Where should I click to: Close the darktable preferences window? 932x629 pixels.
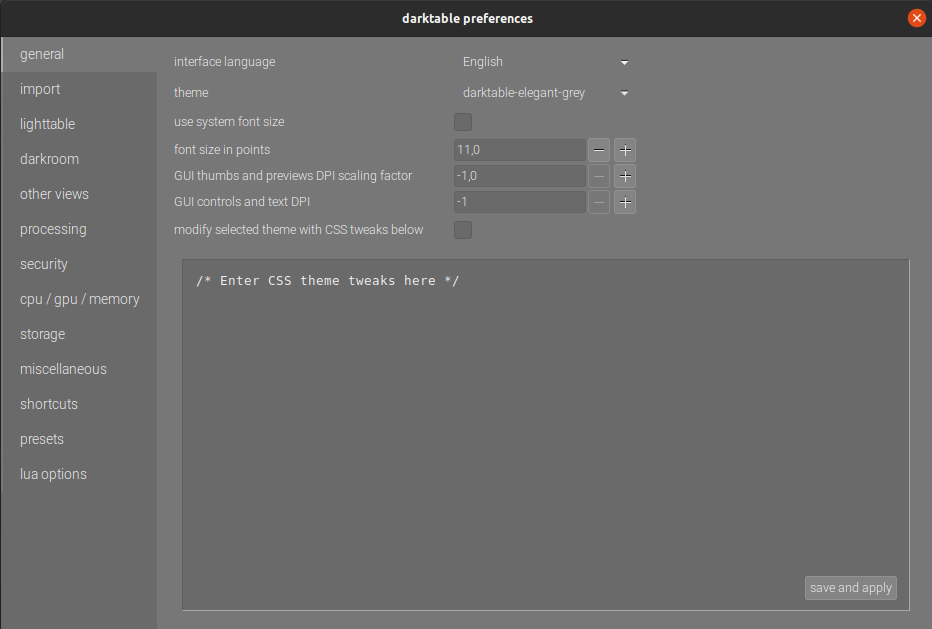tap(917, 18)
